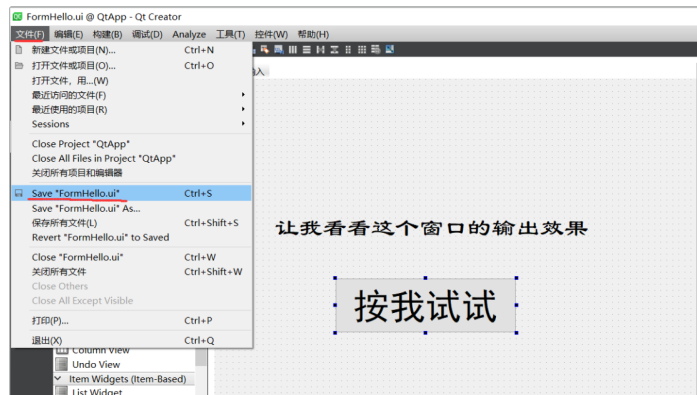Click right-middle resize handle of 按我试试 button

tap(516, 305)
